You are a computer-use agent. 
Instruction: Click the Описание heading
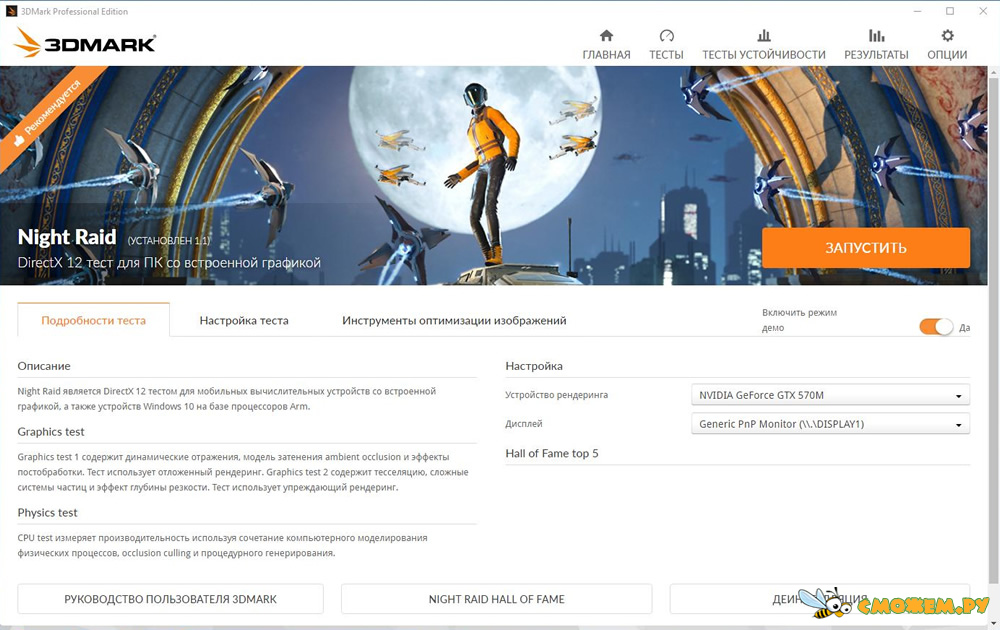point(44,366)
